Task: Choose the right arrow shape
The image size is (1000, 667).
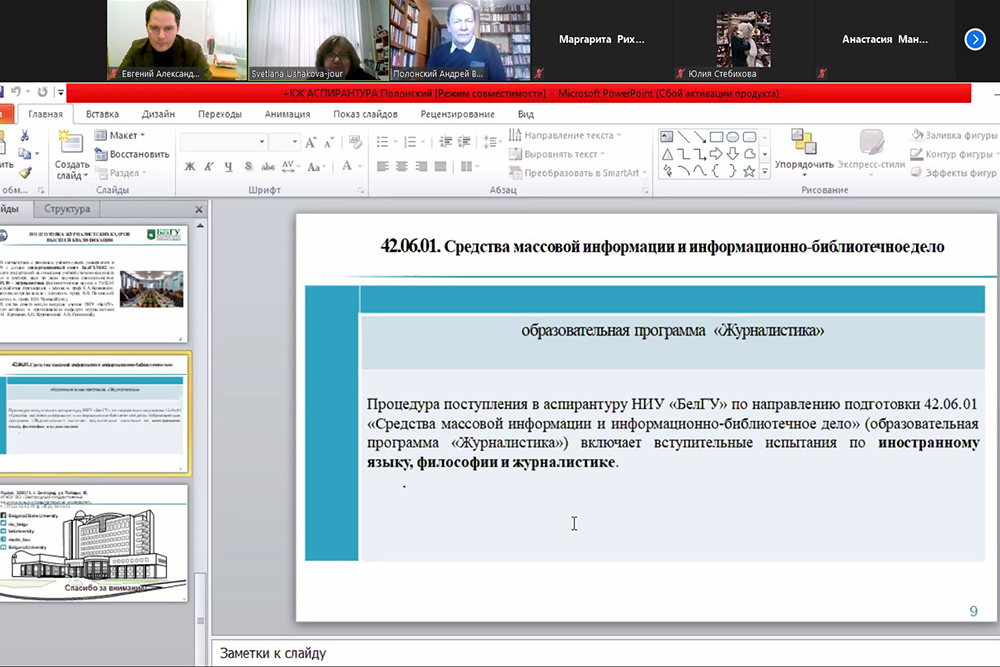Action: [717, 153]
